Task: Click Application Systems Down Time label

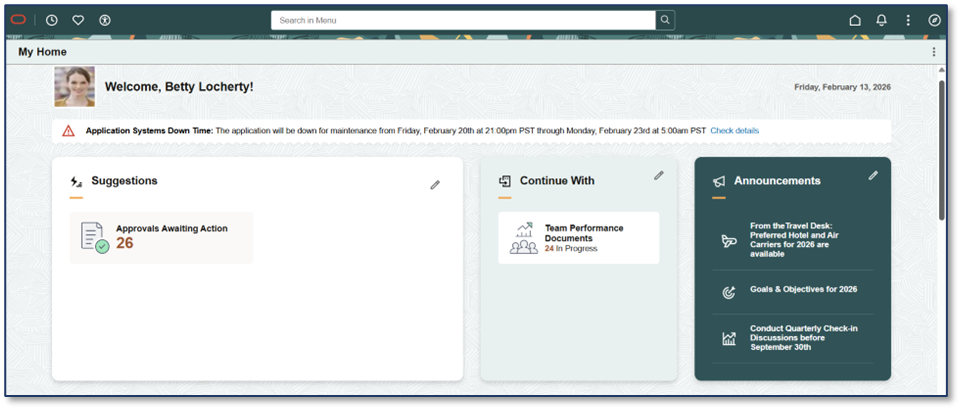Action: (150, 131)
